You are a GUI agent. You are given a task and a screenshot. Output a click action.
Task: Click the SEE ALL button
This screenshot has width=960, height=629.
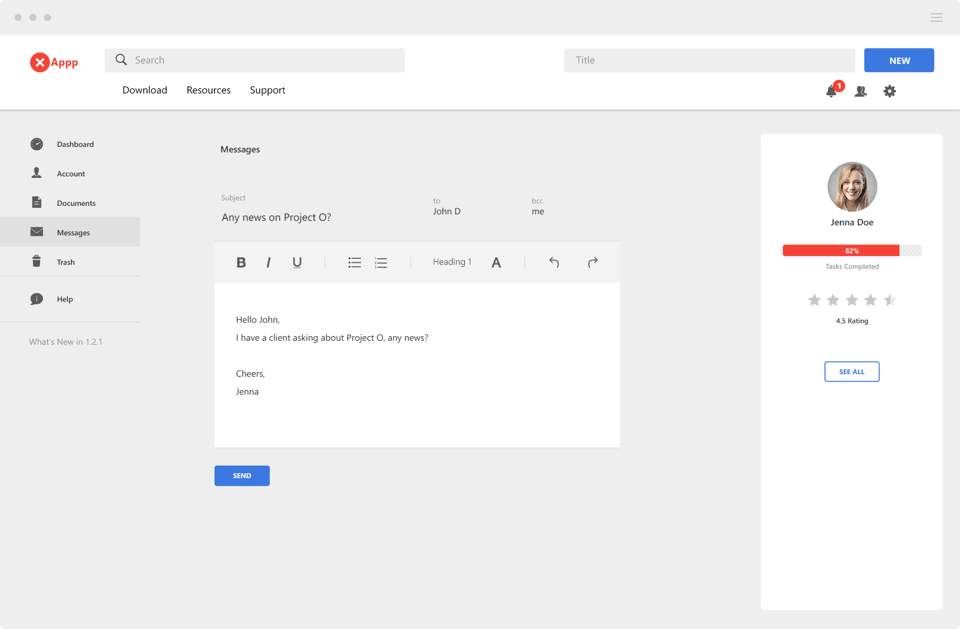(x=851, y=372)
